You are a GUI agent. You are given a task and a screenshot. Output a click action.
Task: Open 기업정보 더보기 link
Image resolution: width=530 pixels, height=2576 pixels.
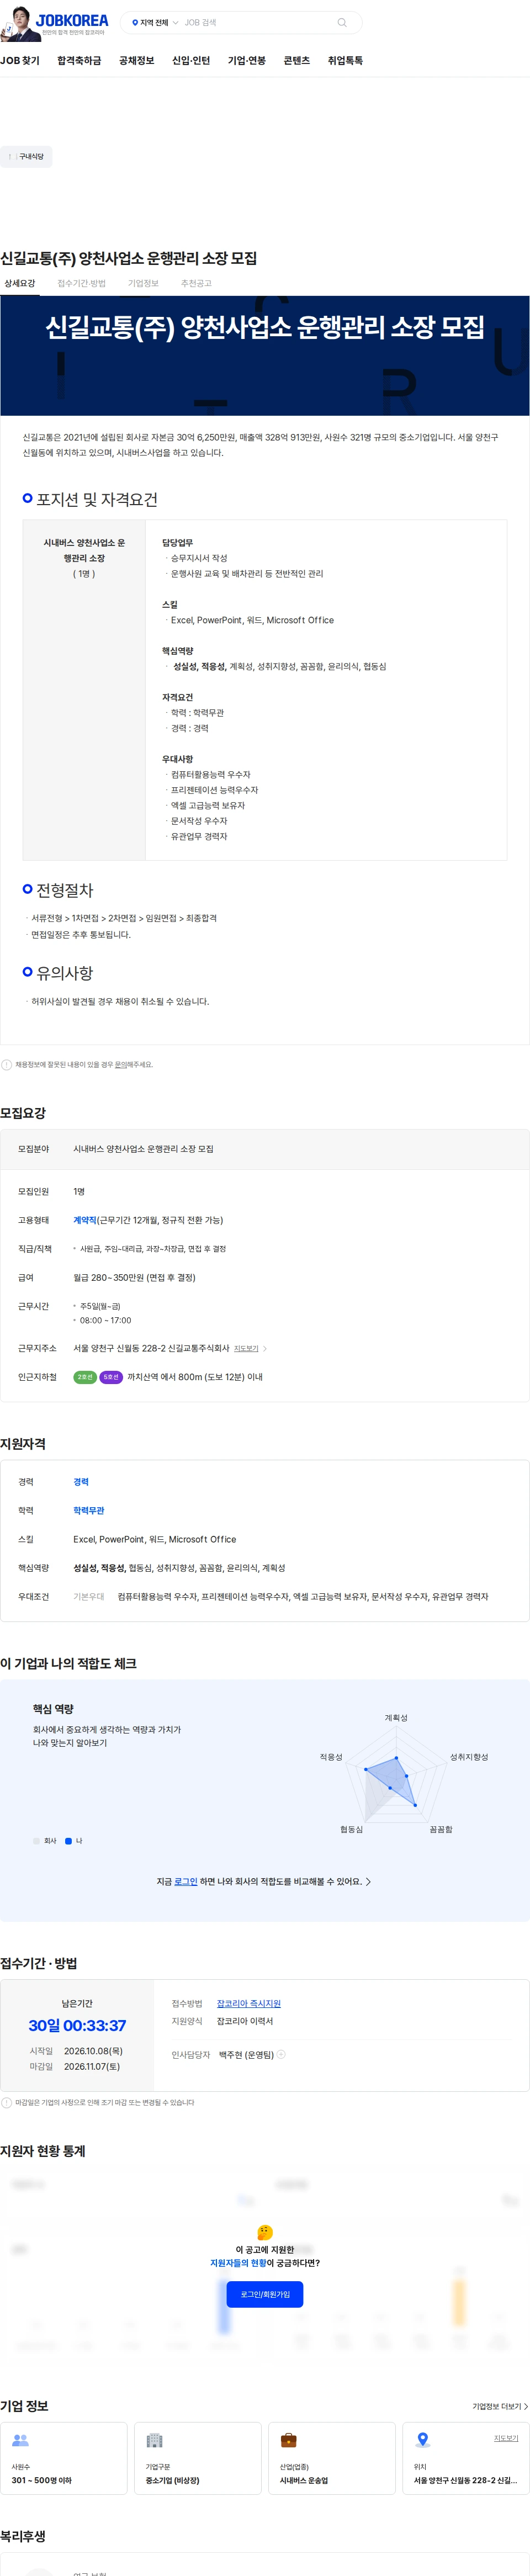tap(500, 2406)
